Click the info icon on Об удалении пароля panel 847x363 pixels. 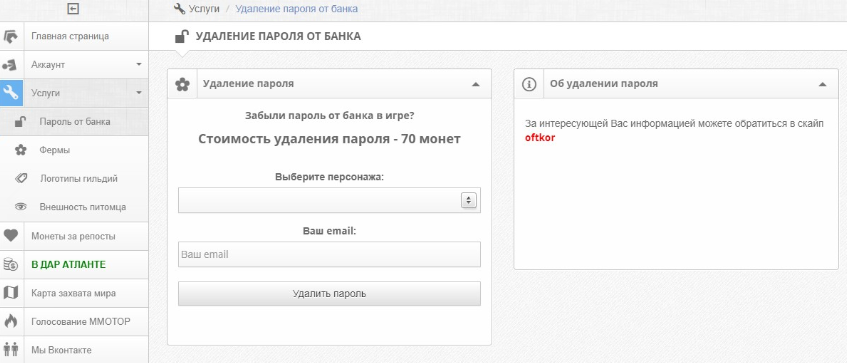pos(529,84)
